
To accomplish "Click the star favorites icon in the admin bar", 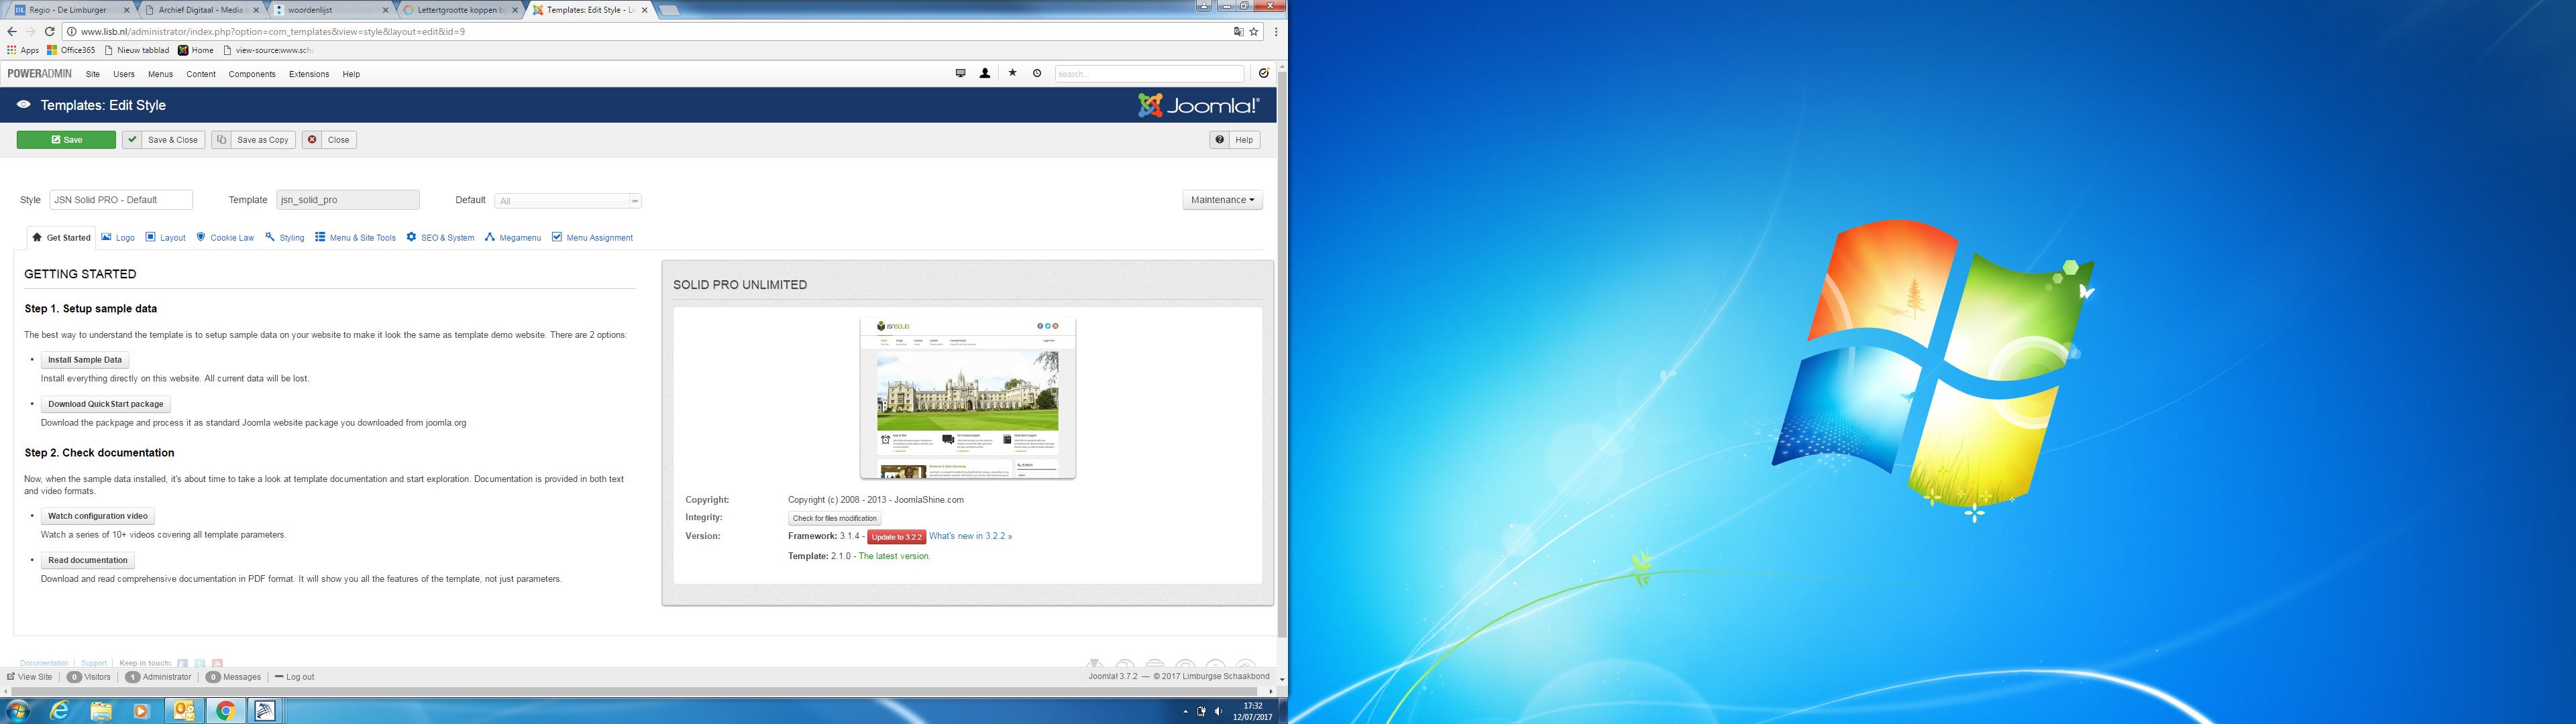I will 1012,73.
